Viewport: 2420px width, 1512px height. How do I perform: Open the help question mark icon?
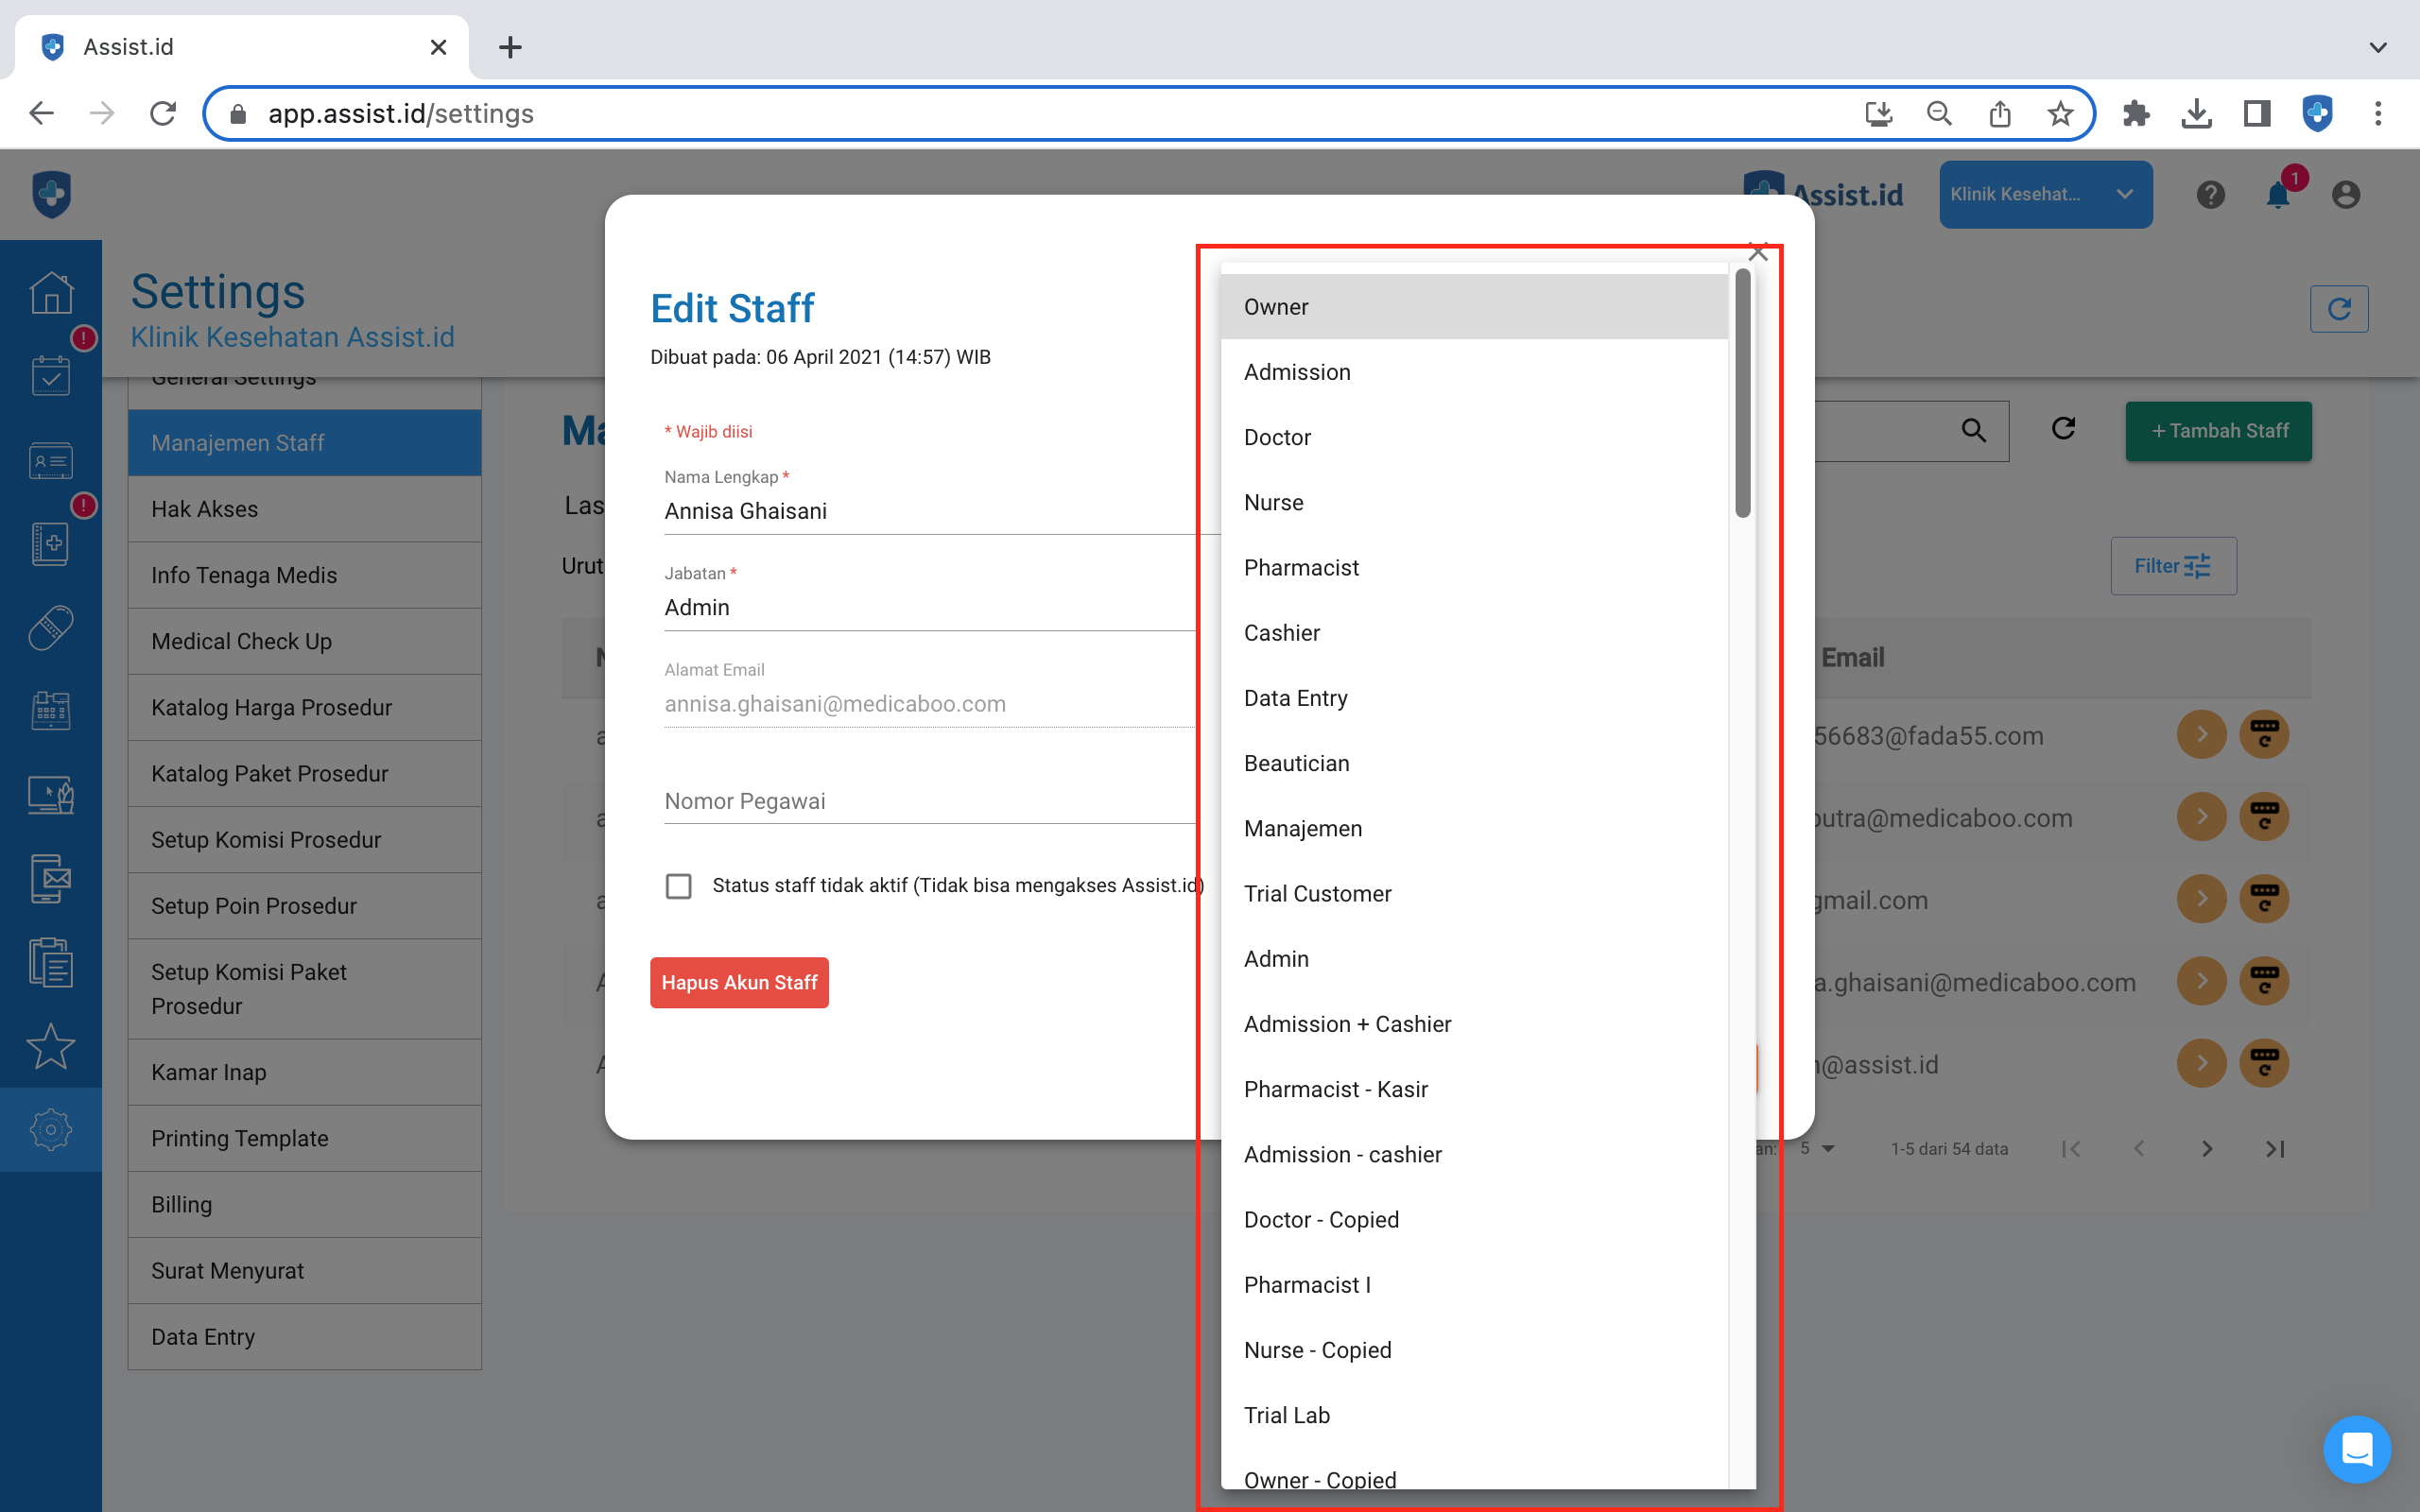[2210, 194]
